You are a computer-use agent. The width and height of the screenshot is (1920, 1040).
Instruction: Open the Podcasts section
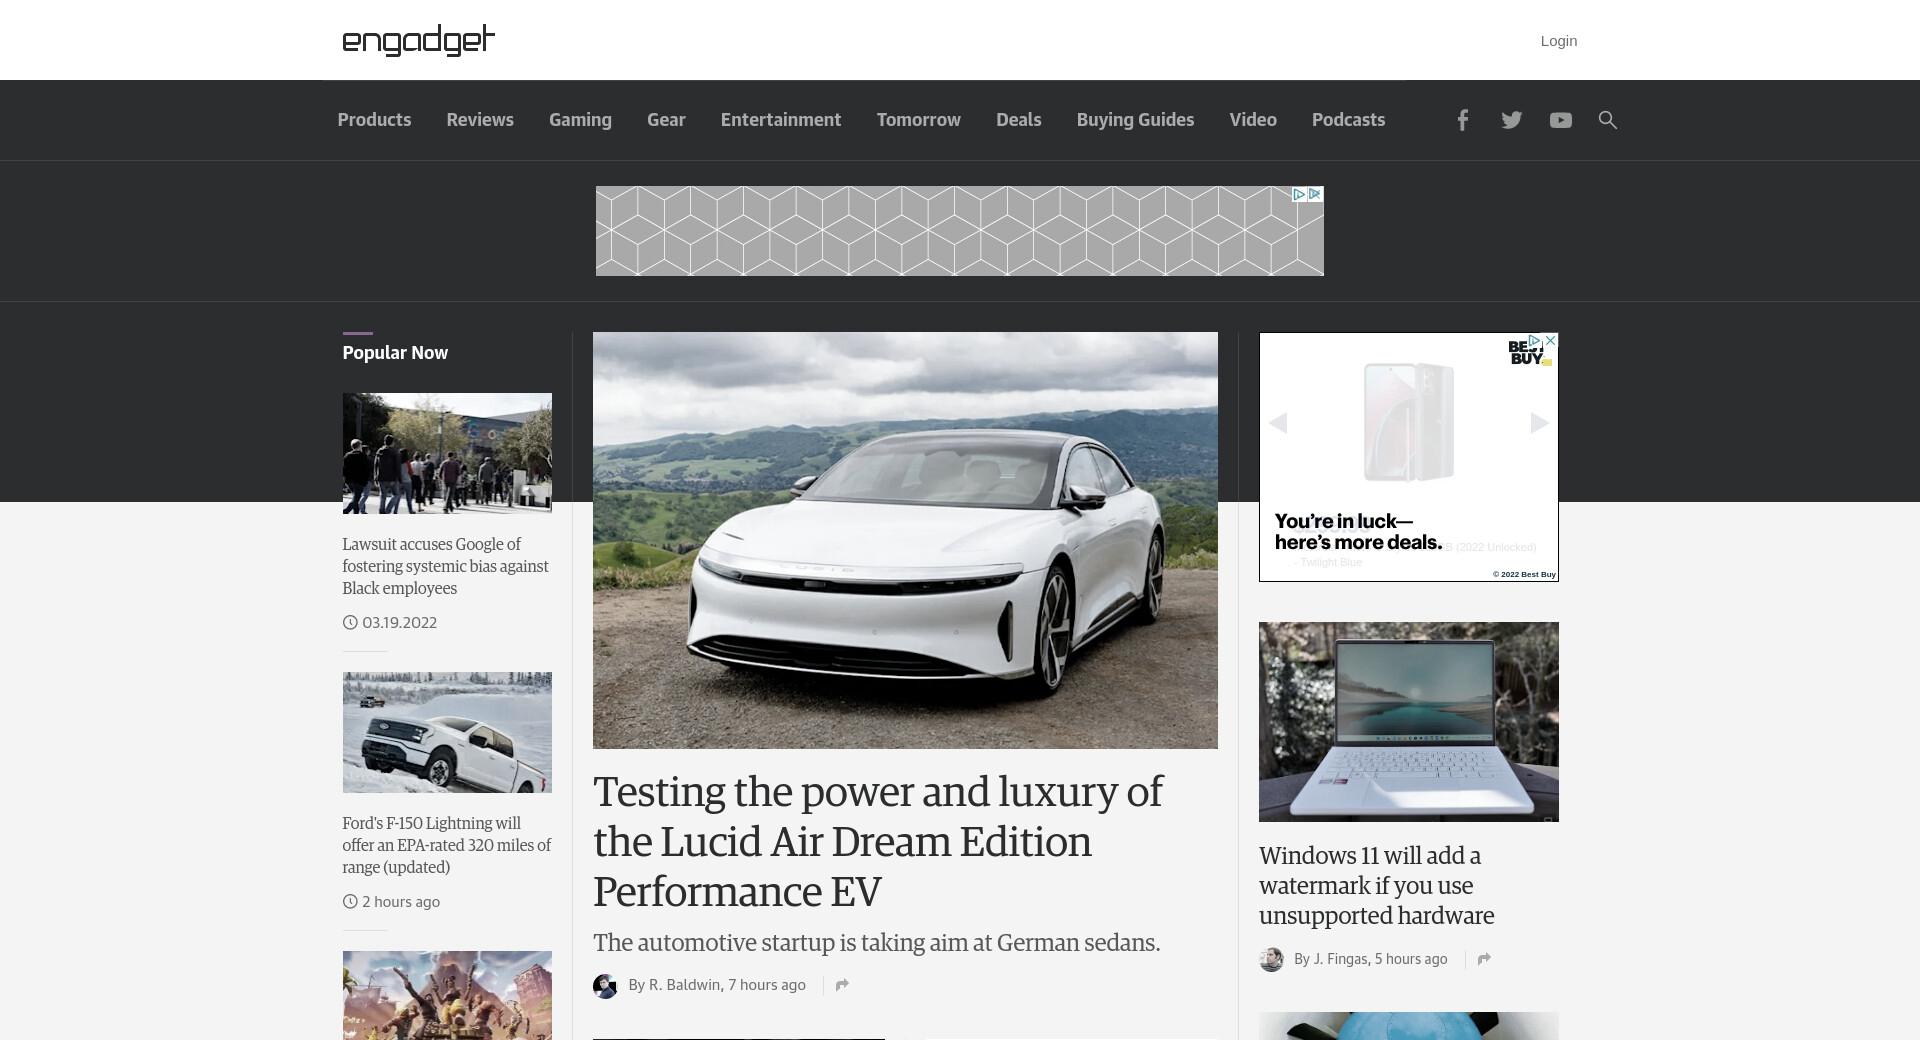[1348, 120]
